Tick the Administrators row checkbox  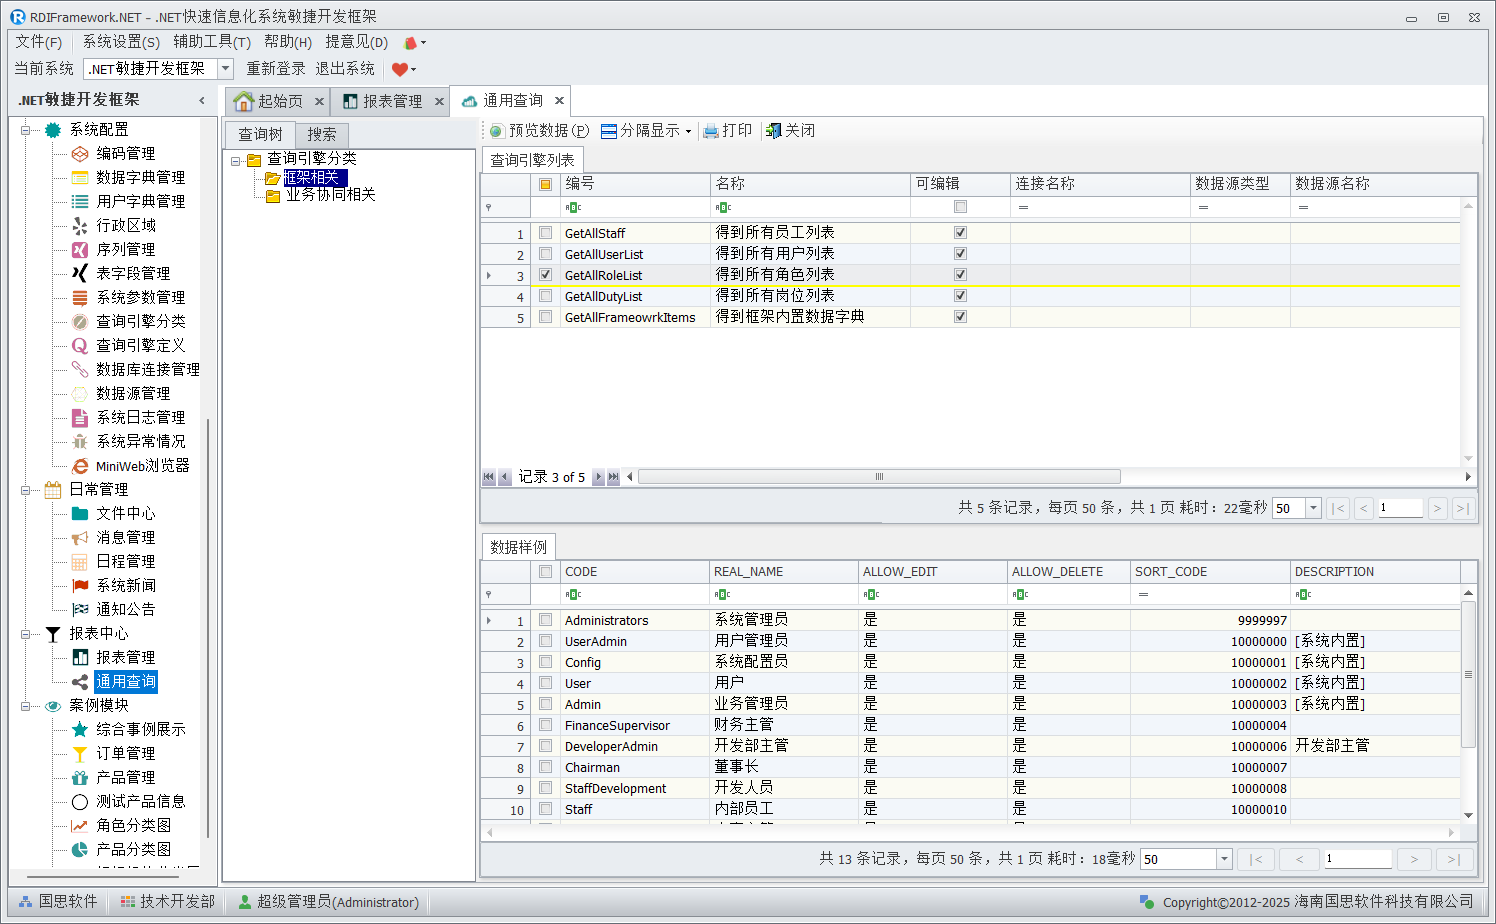[545, 620]
